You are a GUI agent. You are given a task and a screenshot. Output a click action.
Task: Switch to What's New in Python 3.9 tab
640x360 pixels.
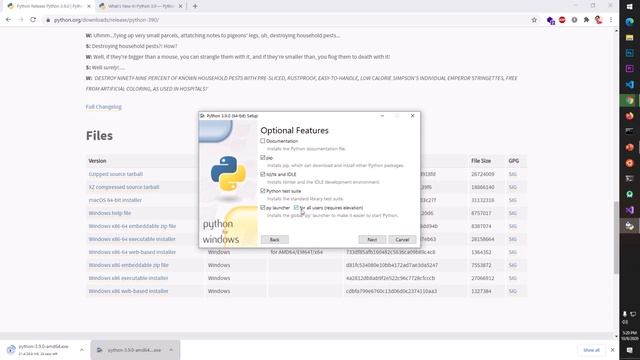pyautogui.click(x=141, y=6)
